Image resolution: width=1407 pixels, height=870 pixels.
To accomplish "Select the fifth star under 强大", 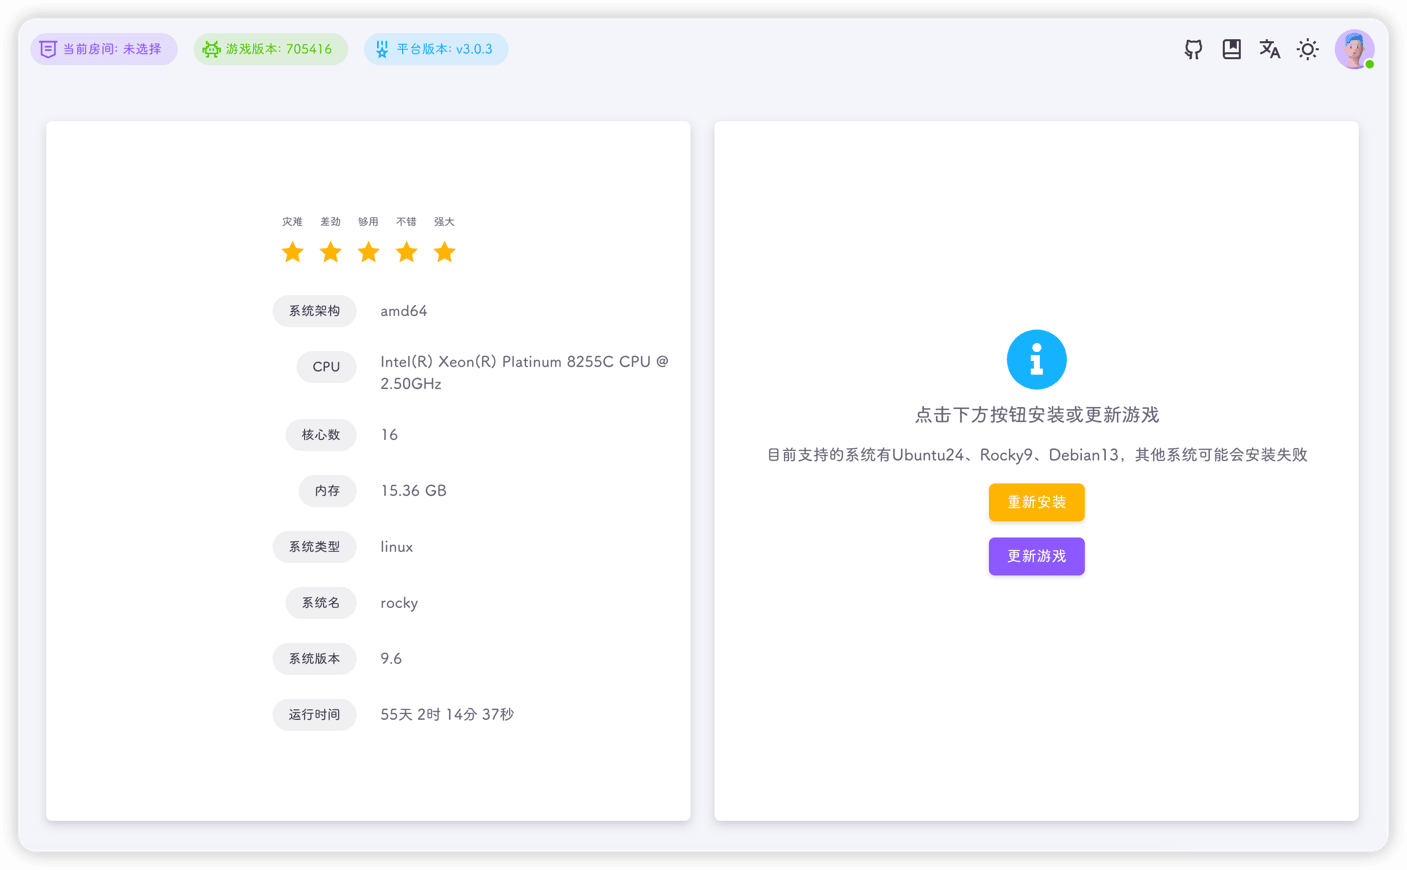I will click(x=444, y=252).
